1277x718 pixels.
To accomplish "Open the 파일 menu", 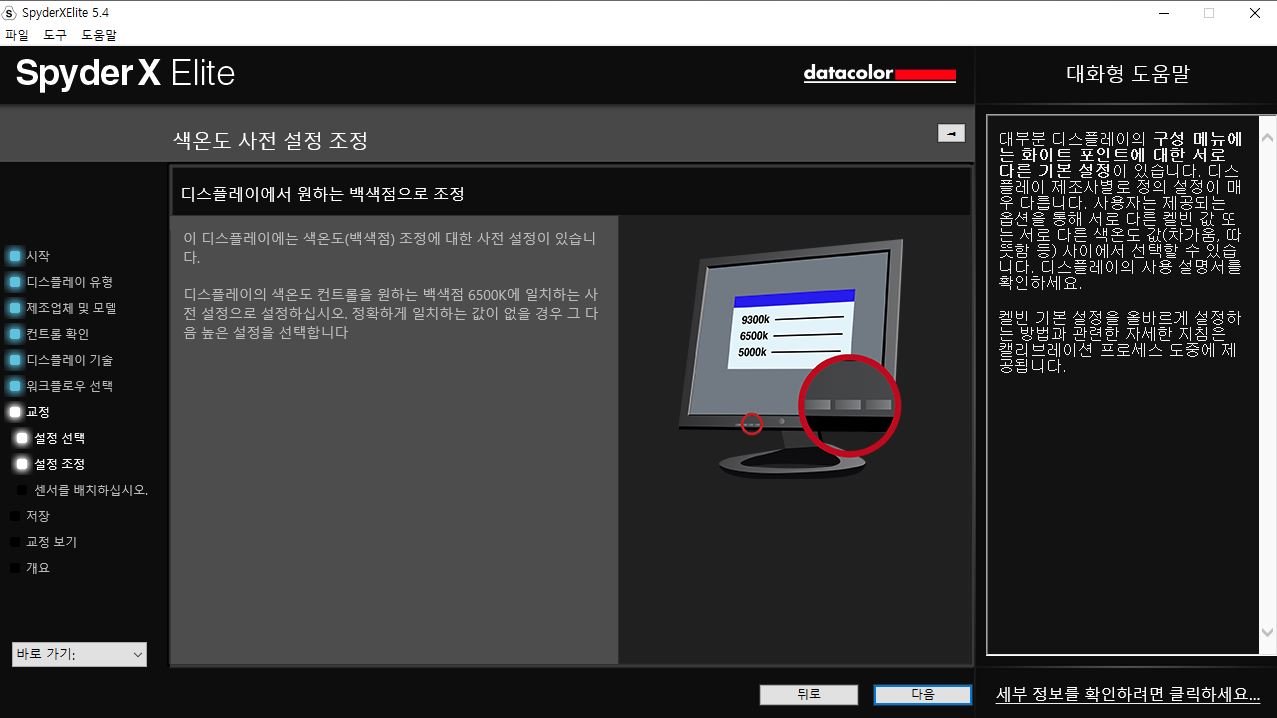I will click(17, 35).
